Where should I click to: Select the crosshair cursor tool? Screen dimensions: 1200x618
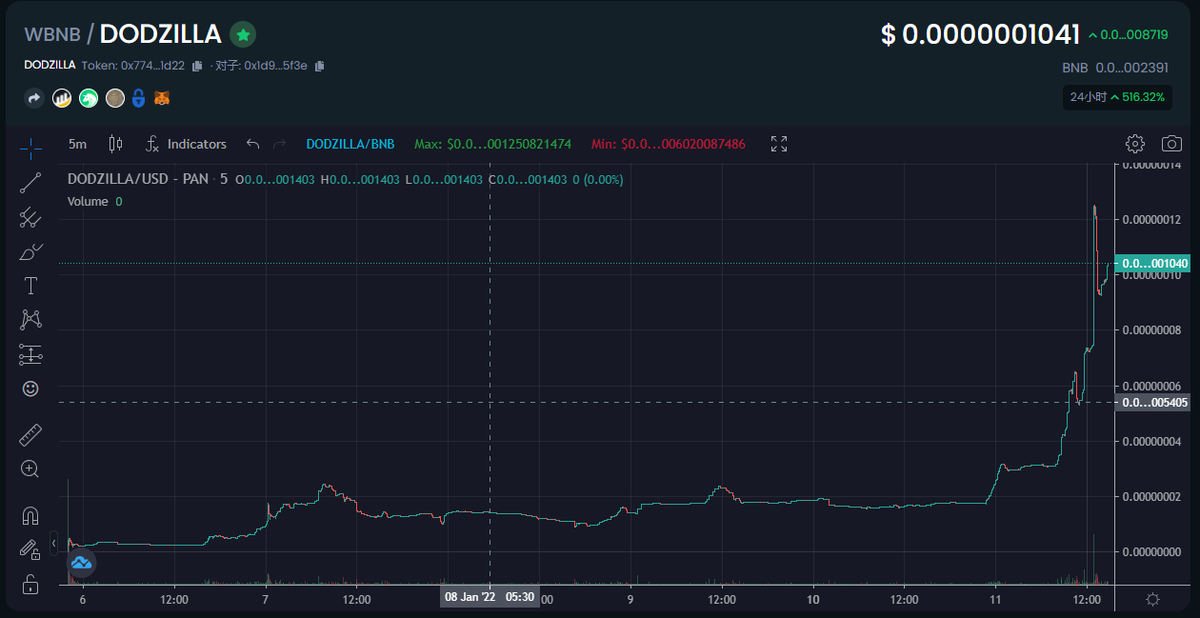coord(31,149)
